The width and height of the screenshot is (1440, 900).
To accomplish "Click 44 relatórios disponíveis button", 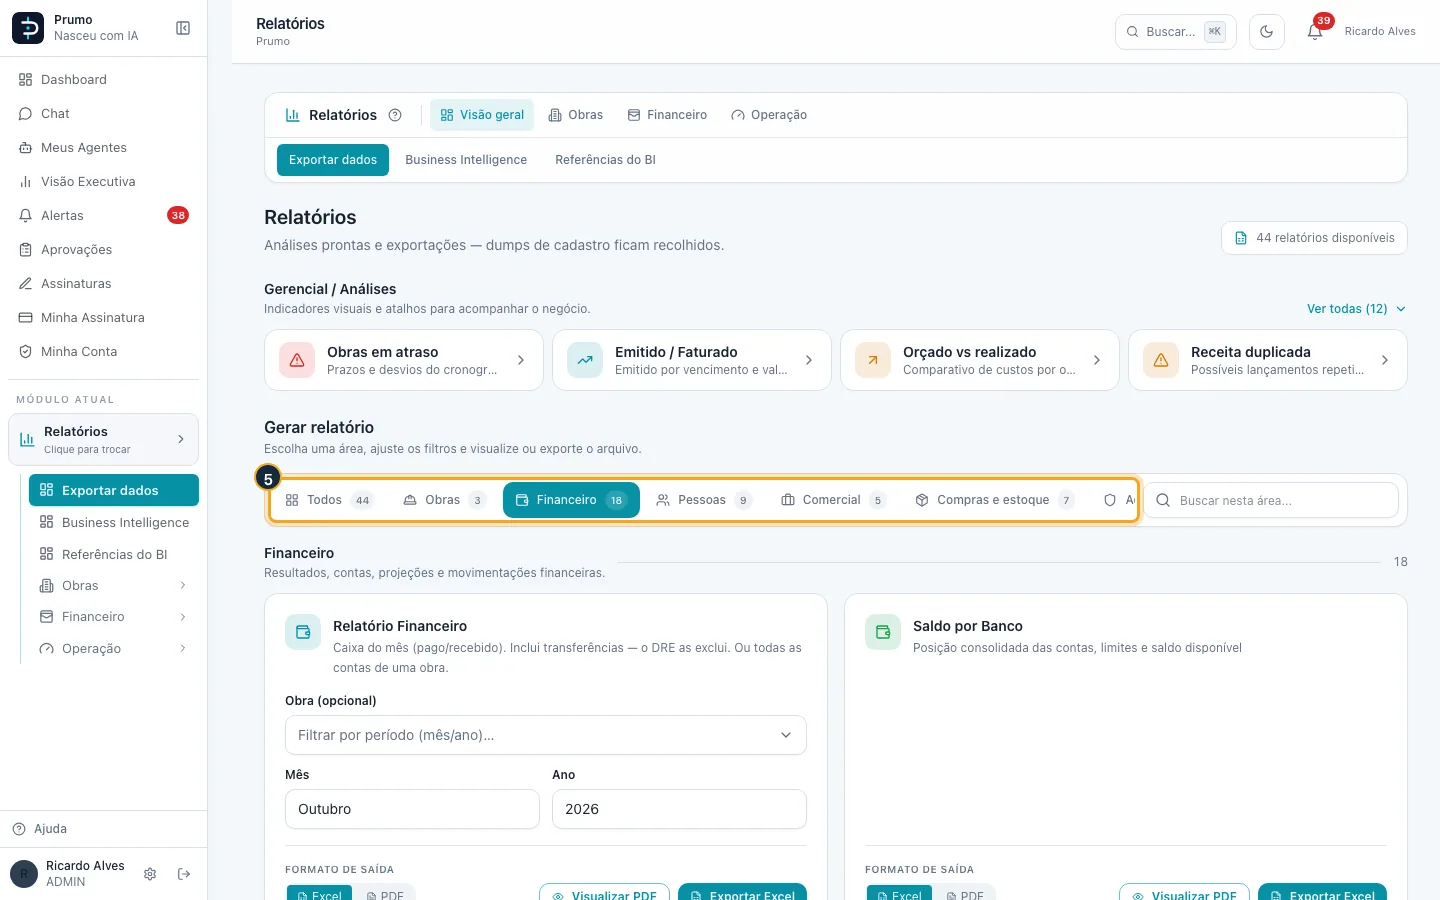I will (1314, 238).
